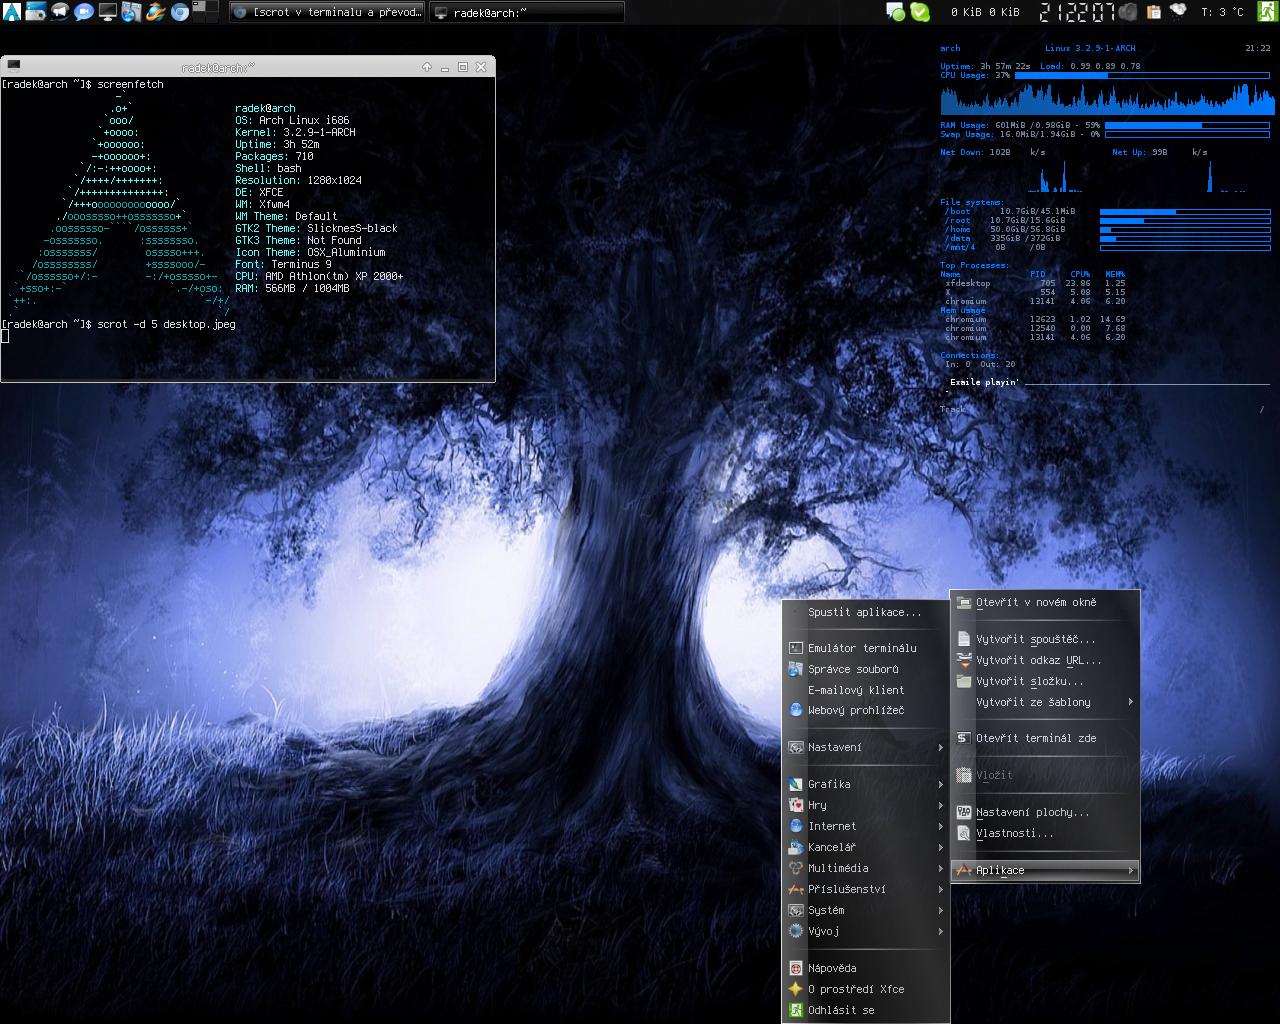Screen dimensions: 1280x1024
Task: Launch the orange-blue swirl launcher in top panel
Action: [x=156, y=12]
